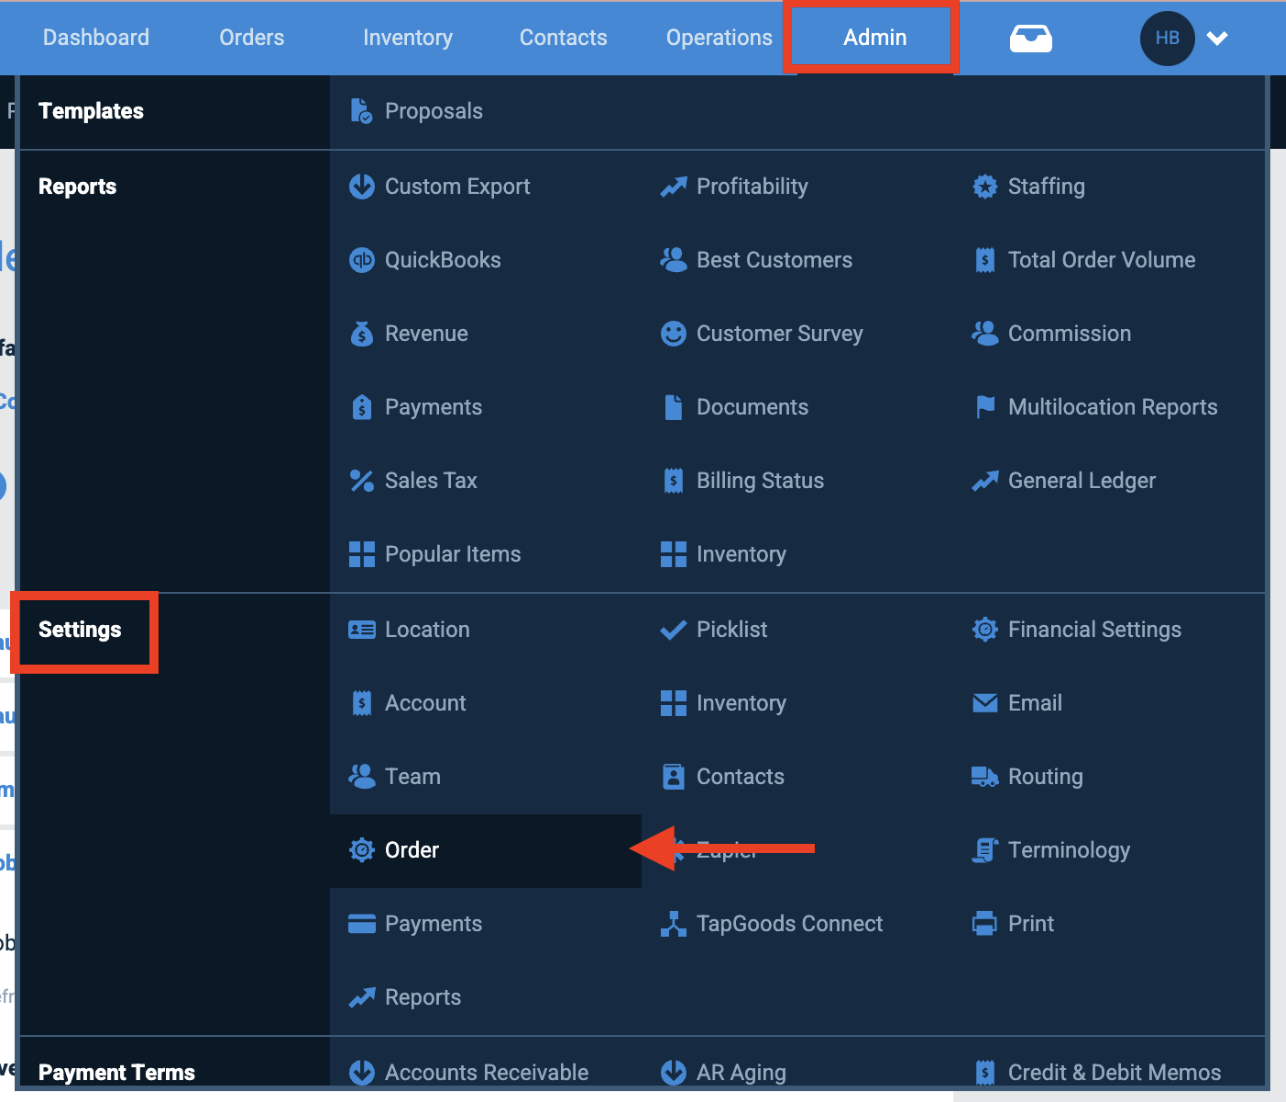1286x1102 pixels.
Task: Click the Documents file icon
Action: click(x=673, y=407)
